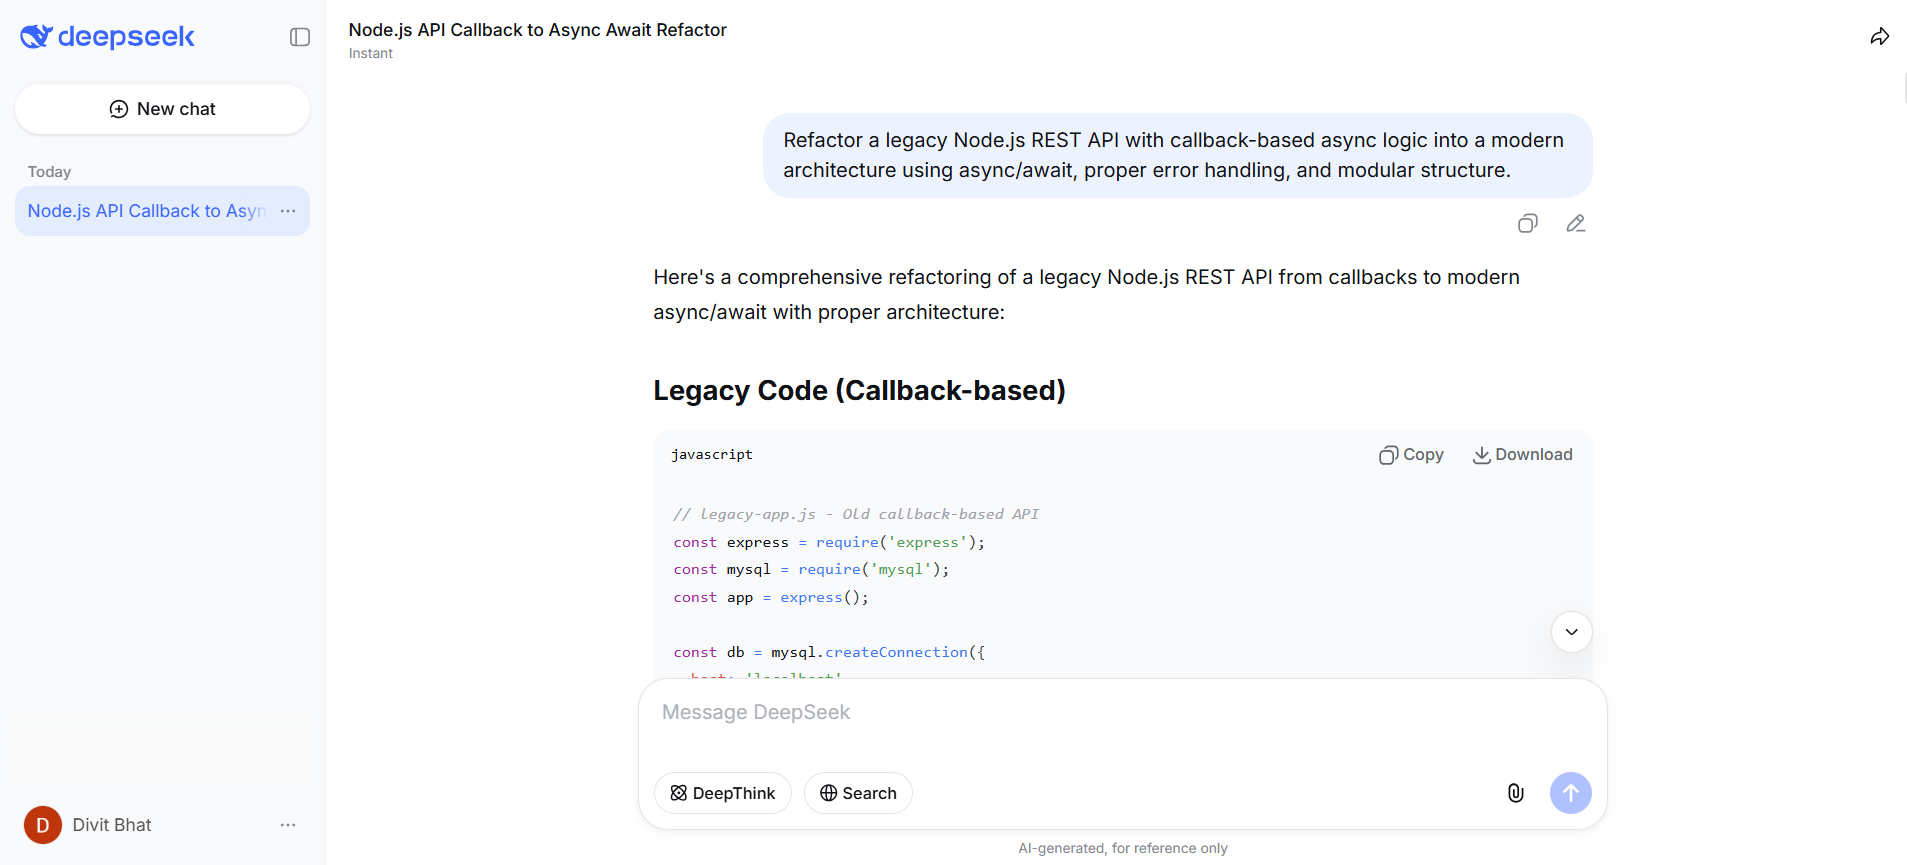The height and width of the screenshot is (865, 1907).
Task: Copy the javascript code block
Action: (x=1411, y=455)
